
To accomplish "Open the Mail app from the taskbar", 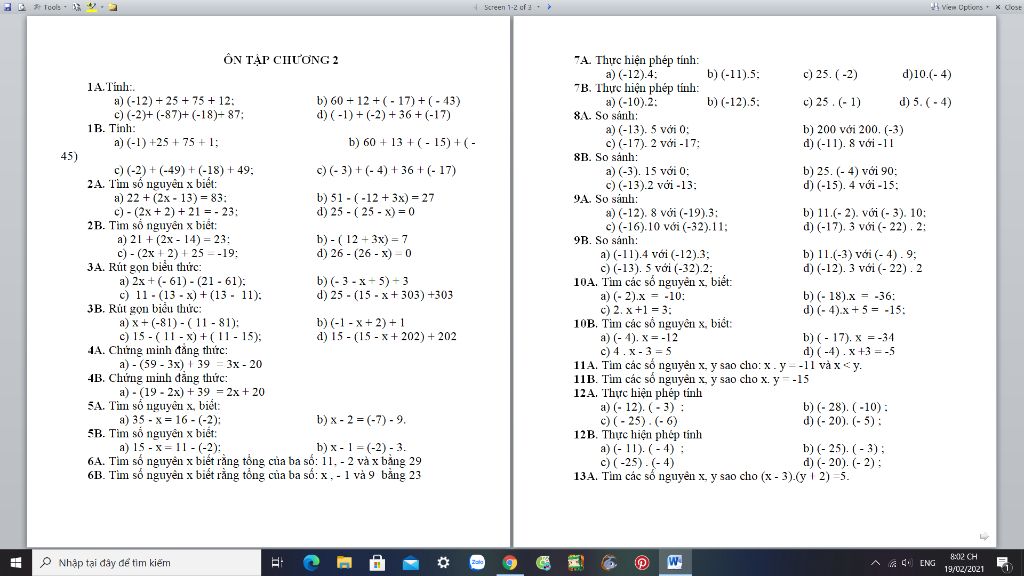I will [x=410, y=562].
